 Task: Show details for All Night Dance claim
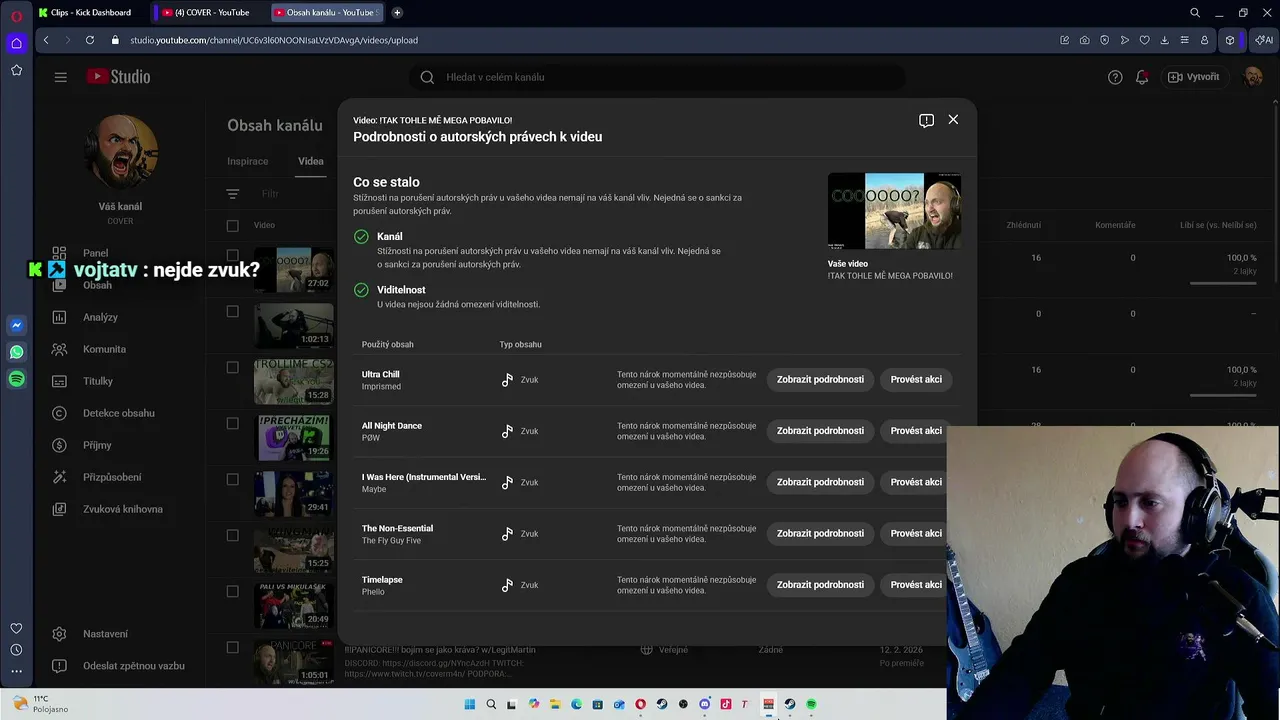(x=820, y=431)
